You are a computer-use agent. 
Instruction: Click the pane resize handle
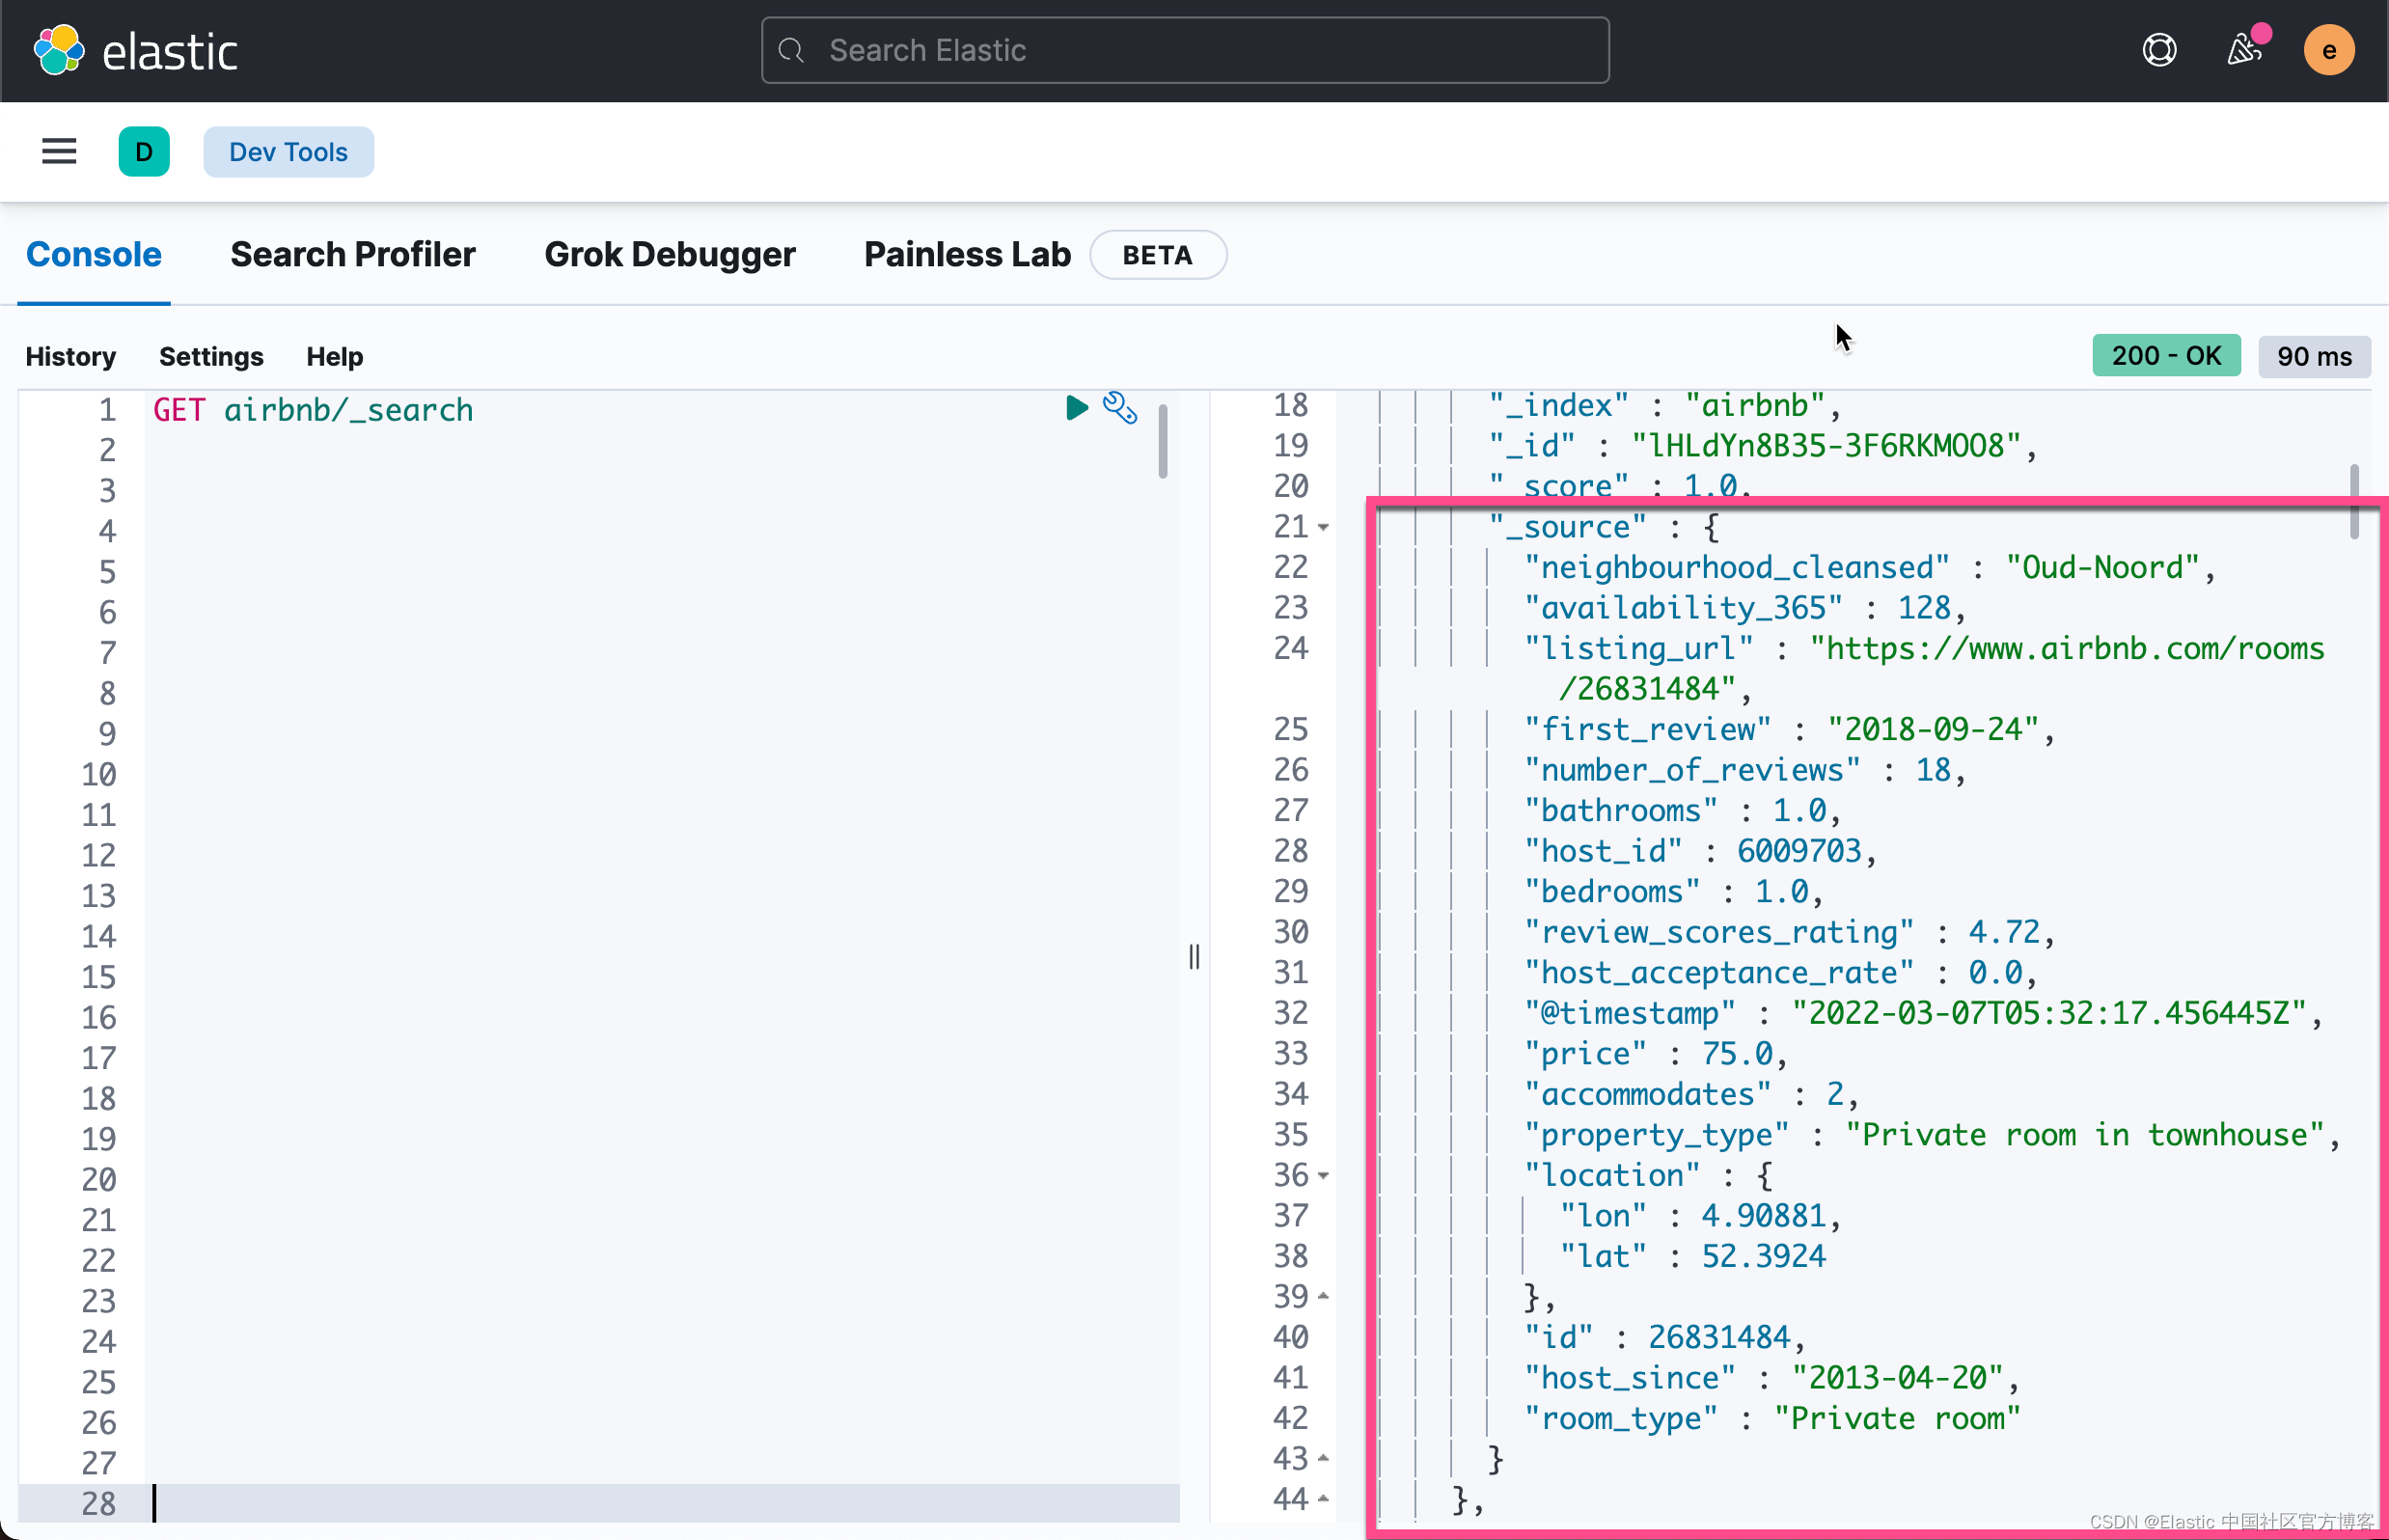(1194, 957)
